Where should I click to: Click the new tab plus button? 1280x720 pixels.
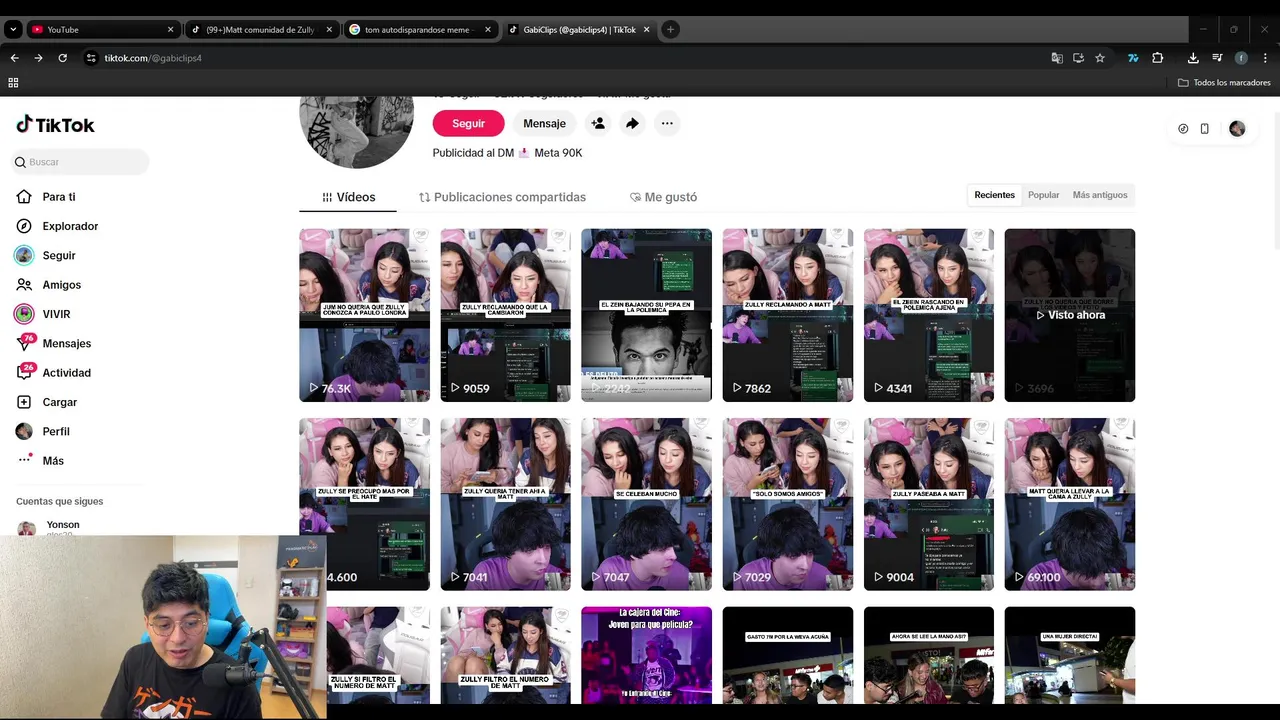click(x=670, y=29)
